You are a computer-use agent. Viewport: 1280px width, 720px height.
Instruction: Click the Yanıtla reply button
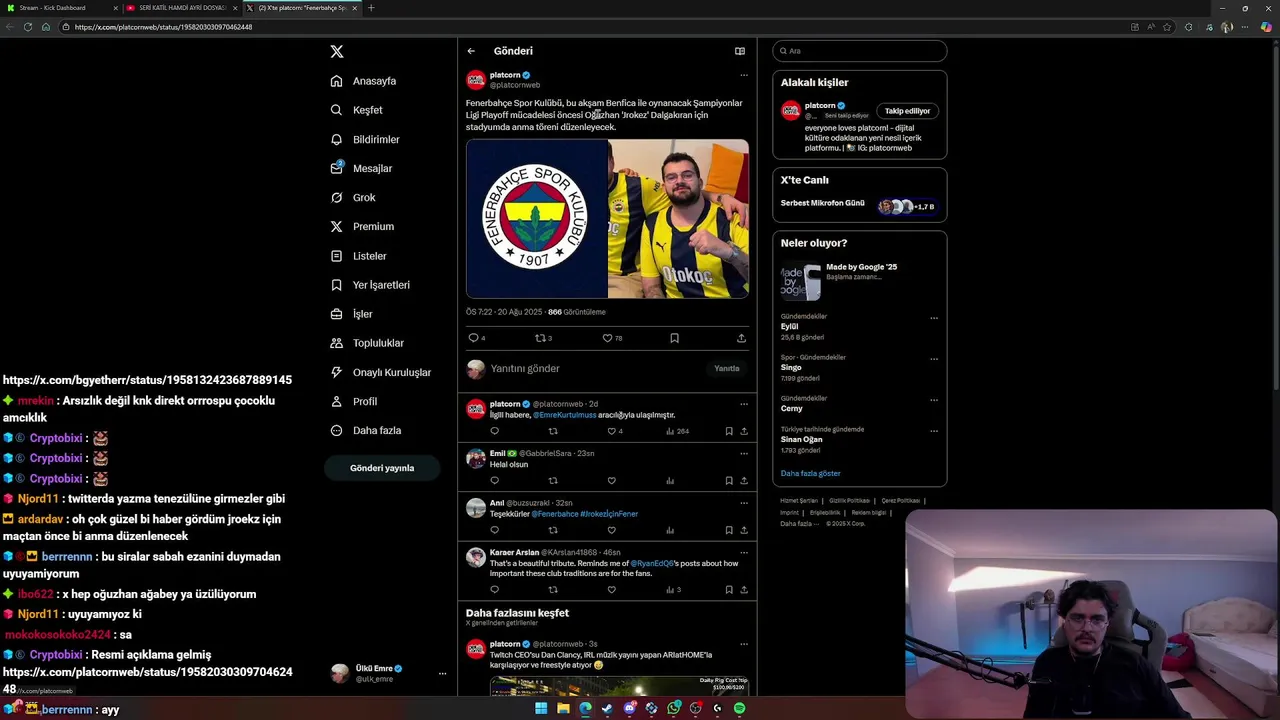click(727, 369)
